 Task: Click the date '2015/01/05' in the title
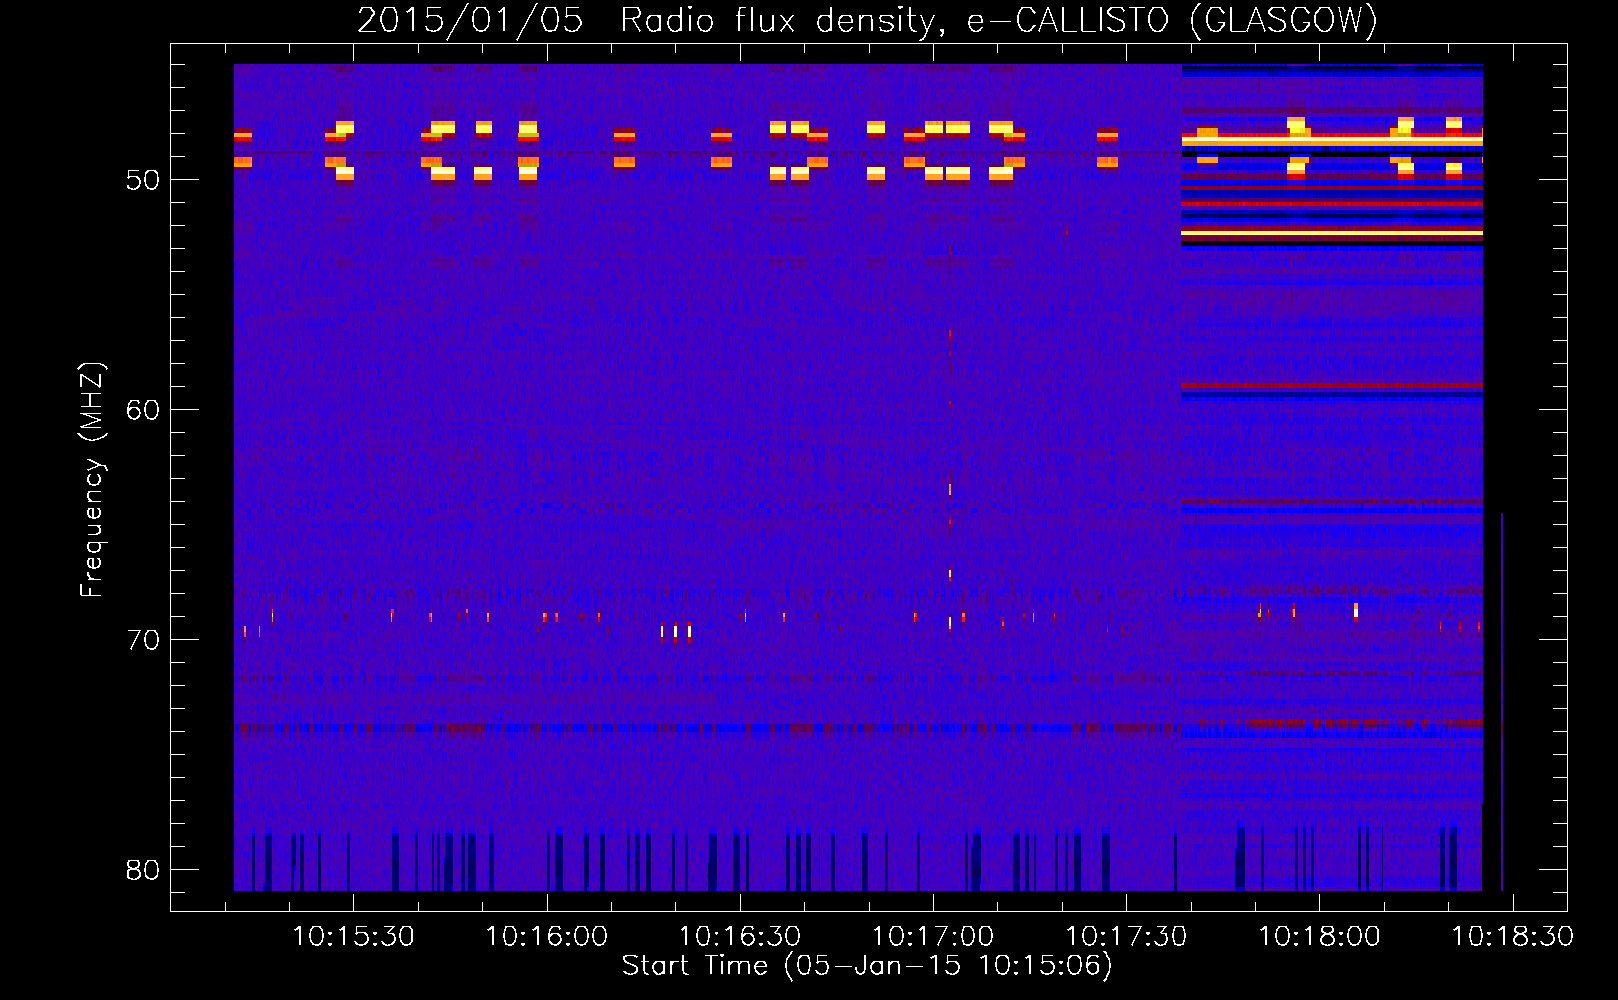tap(470, 20)
